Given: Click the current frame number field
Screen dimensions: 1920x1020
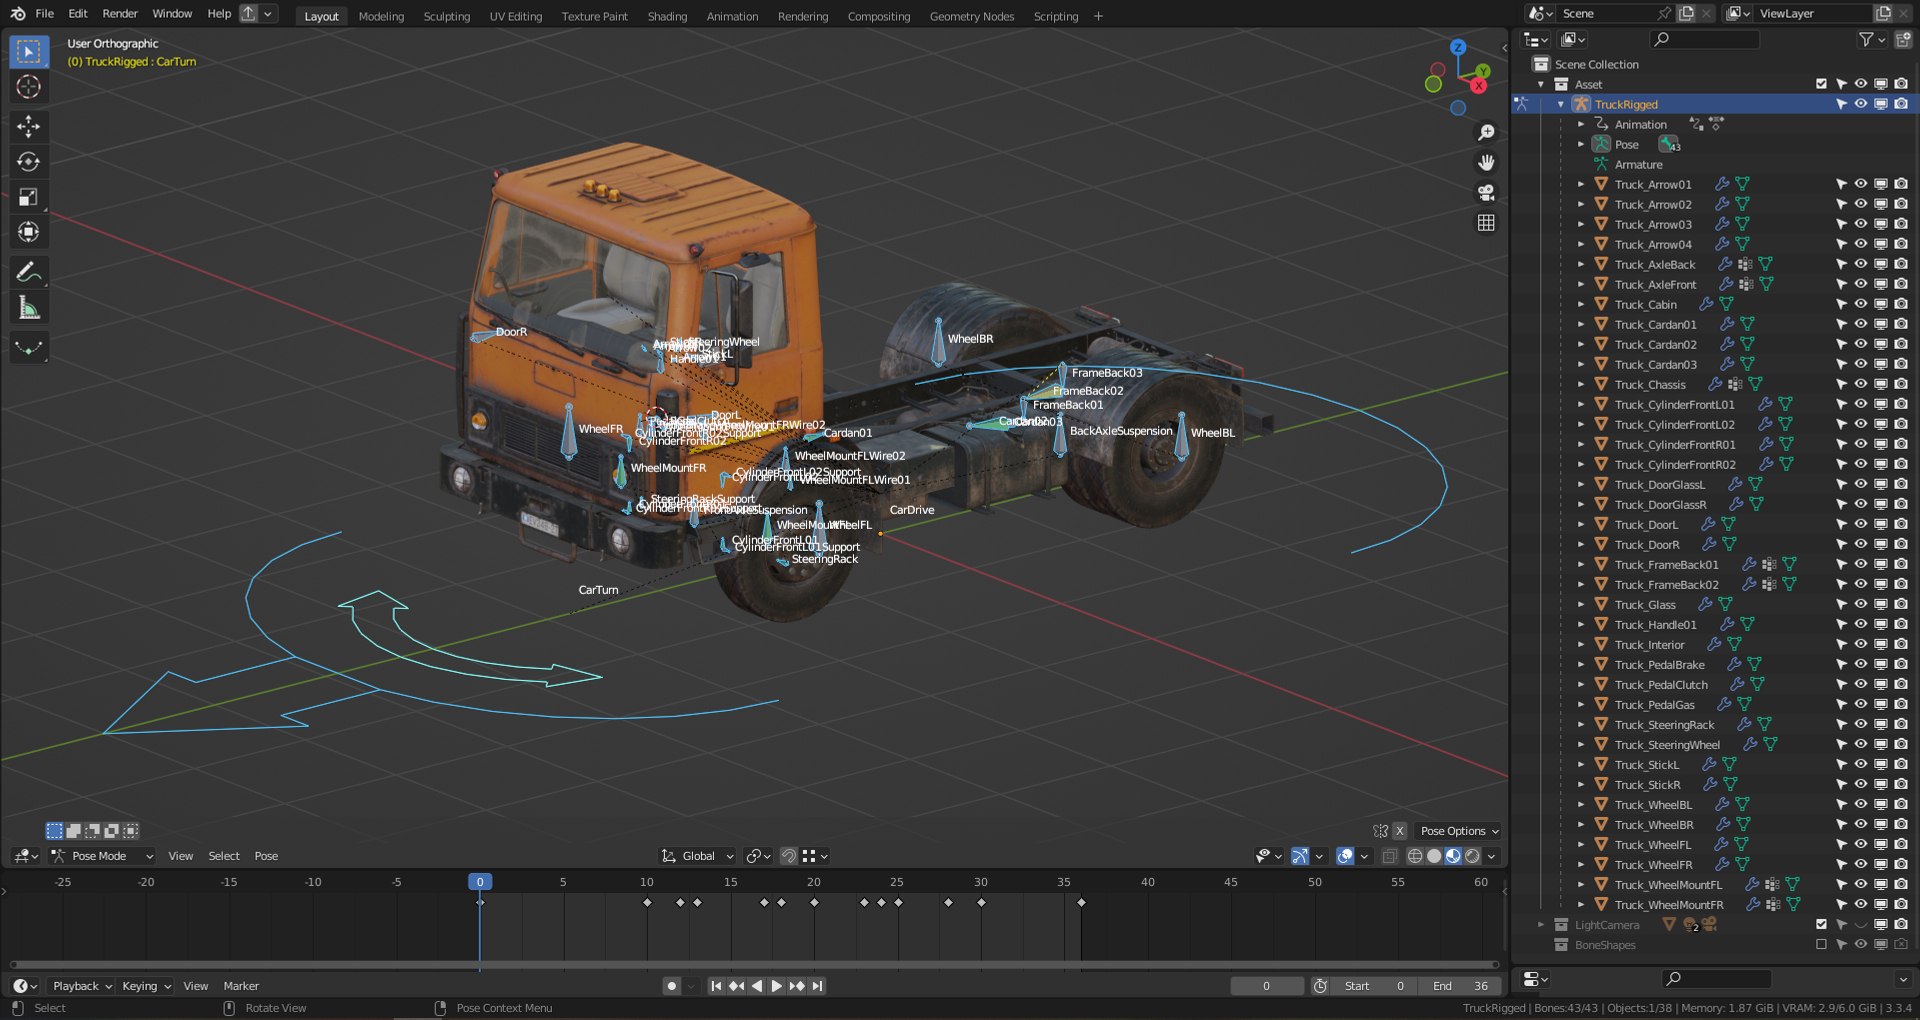Looking at the screenshot, I should click(x=1266, y=986).
